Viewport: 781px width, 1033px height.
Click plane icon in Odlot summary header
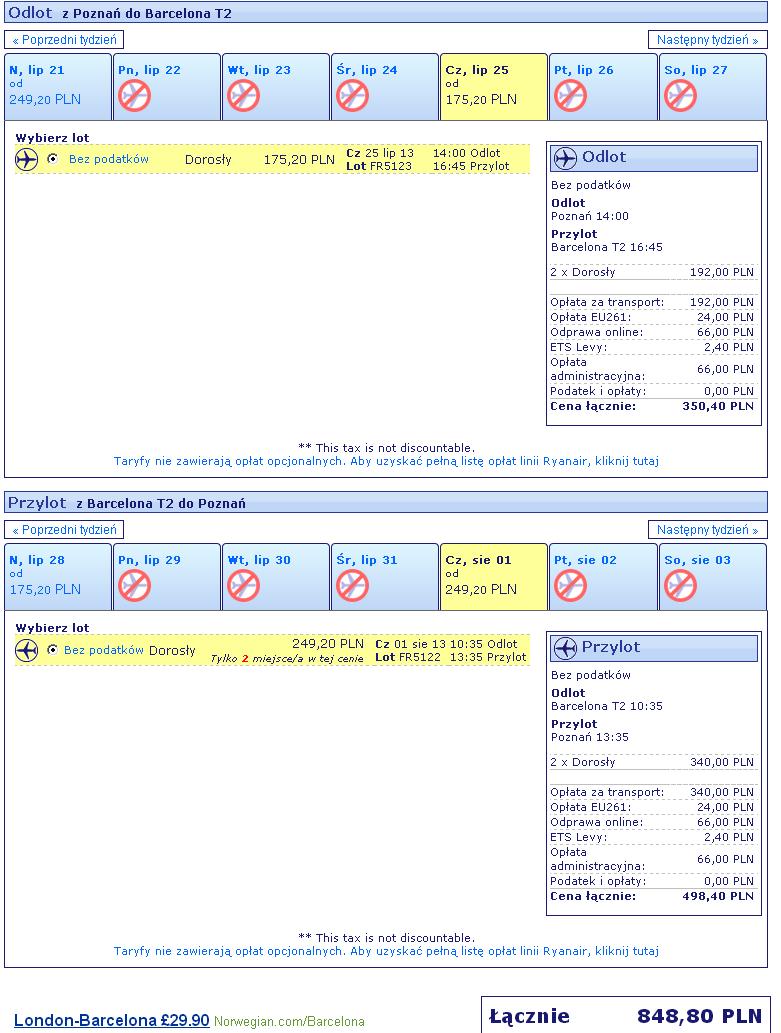click(x=565, y=158)
